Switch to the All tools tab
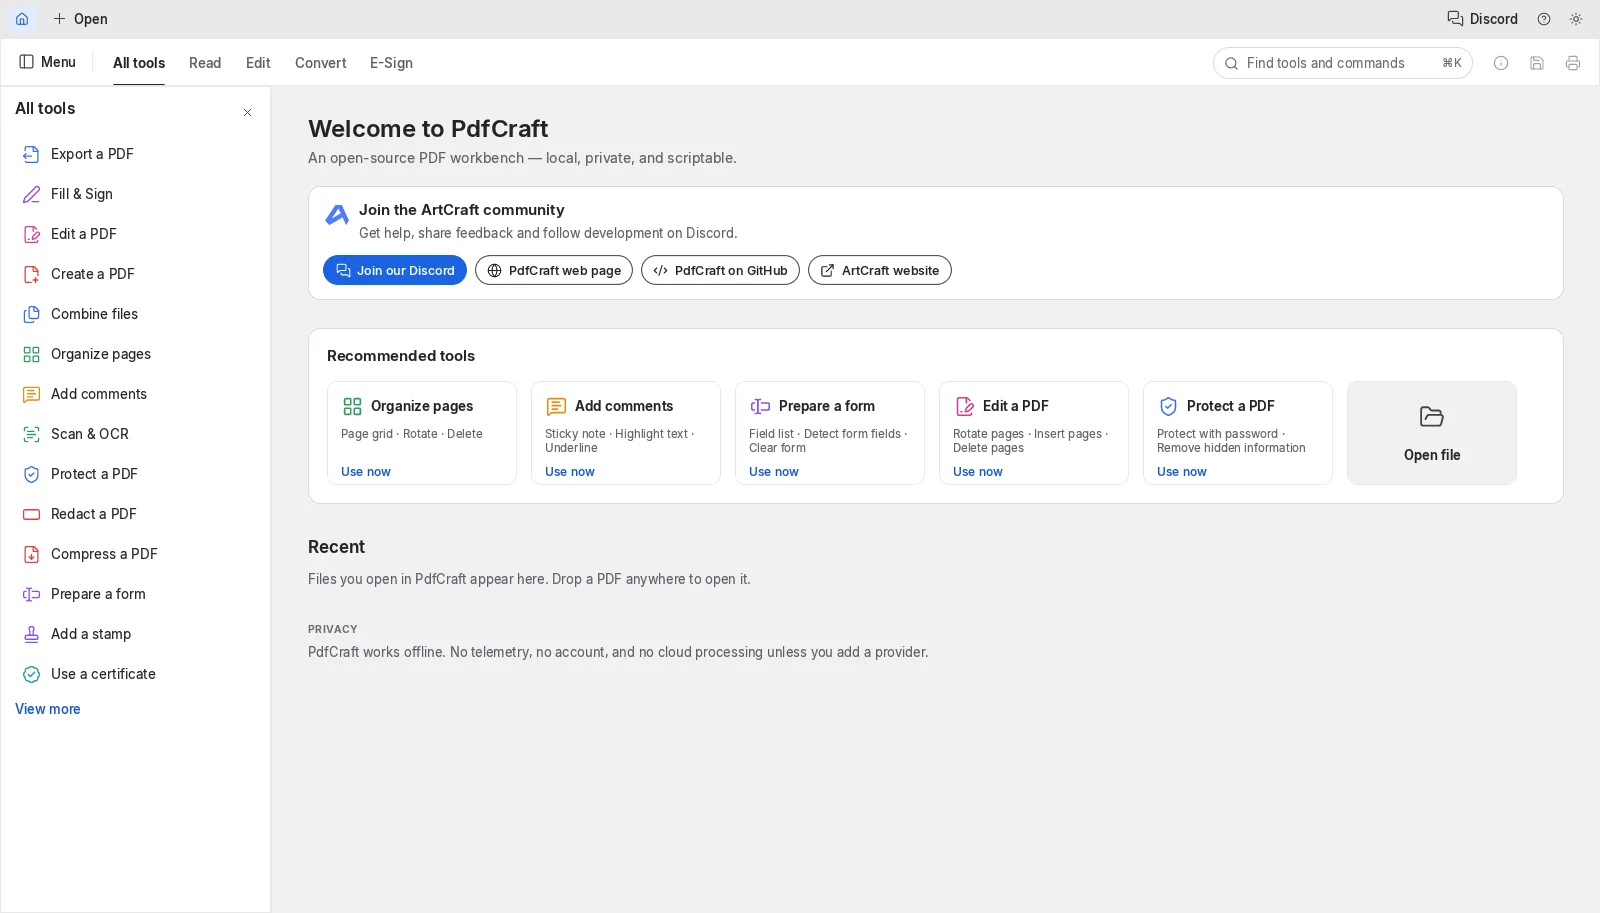 click(x=139, y=63)
